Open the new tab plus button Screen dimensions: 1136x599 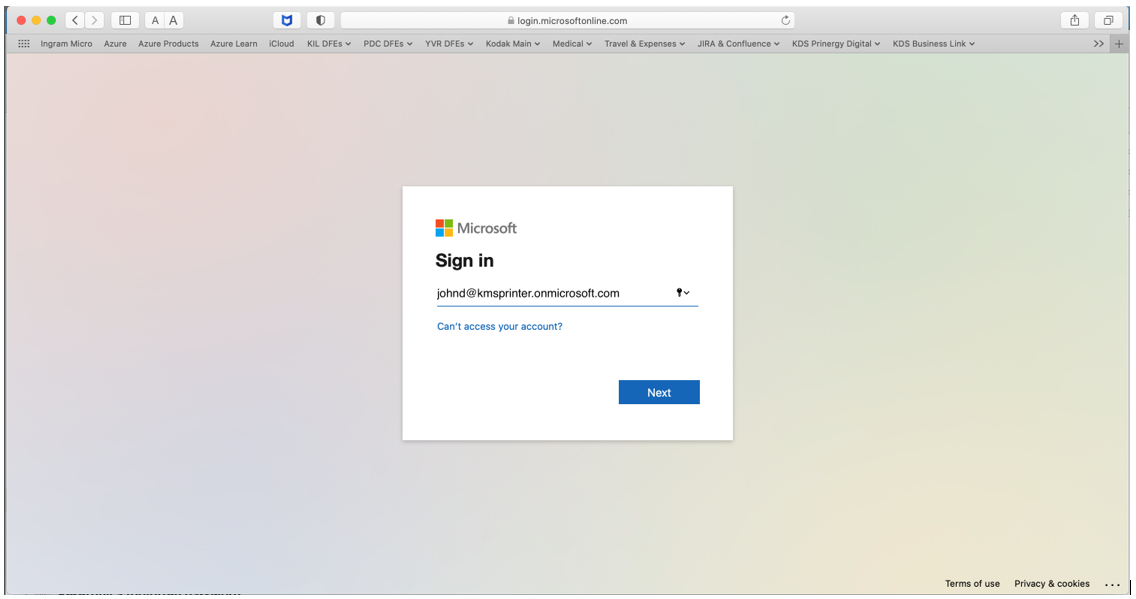click(x=1119, y=43)
